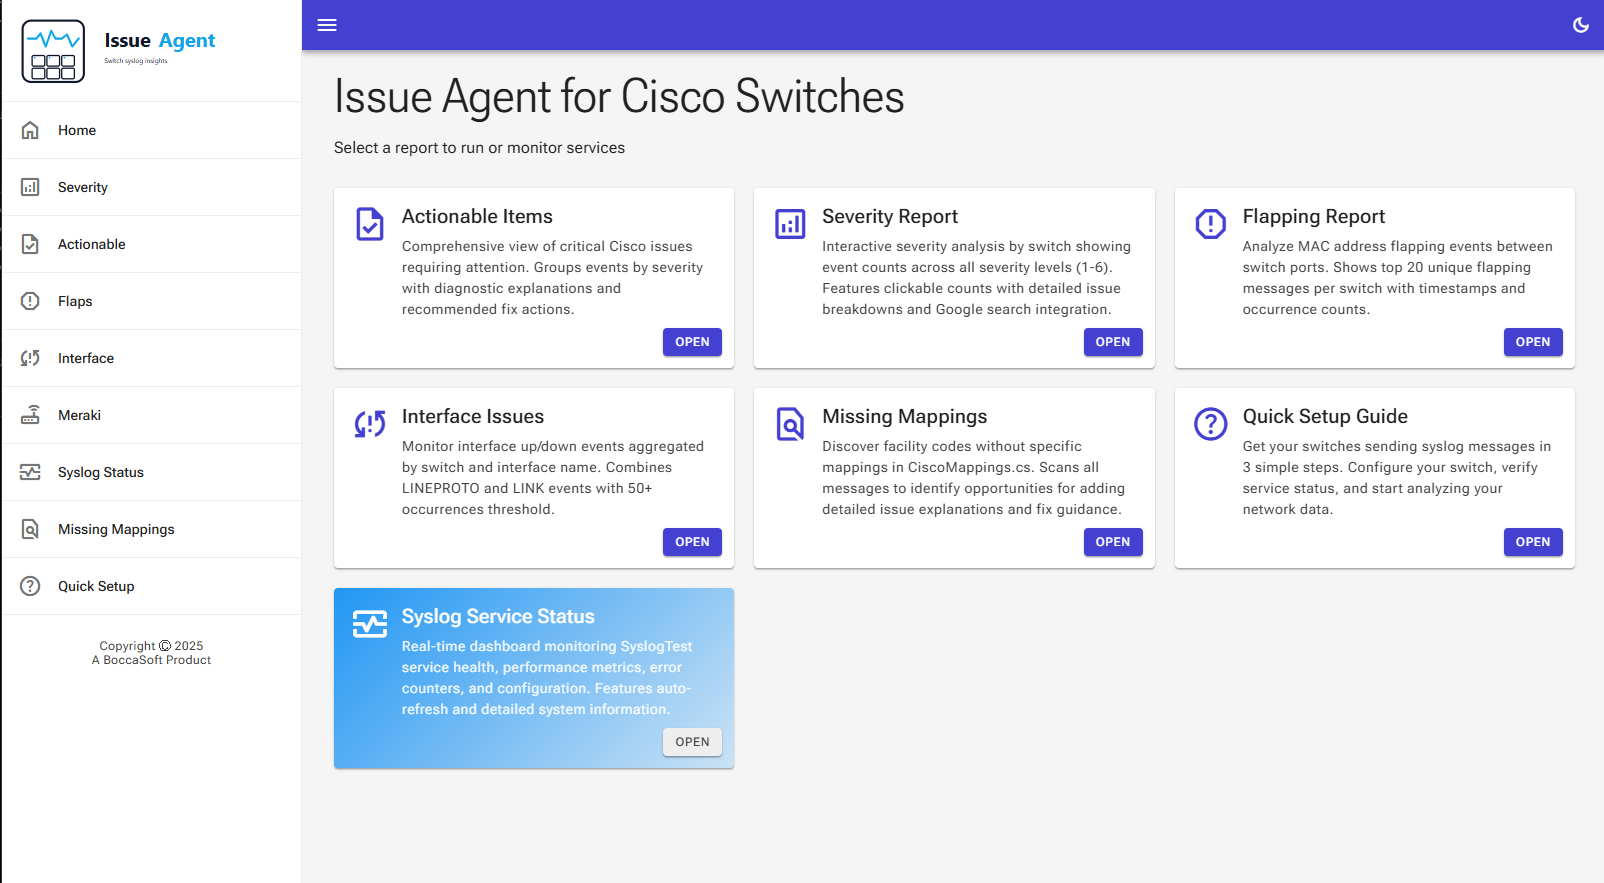Click the Issue Agent brand name text
1604x883 pixels.
(160, 41)
